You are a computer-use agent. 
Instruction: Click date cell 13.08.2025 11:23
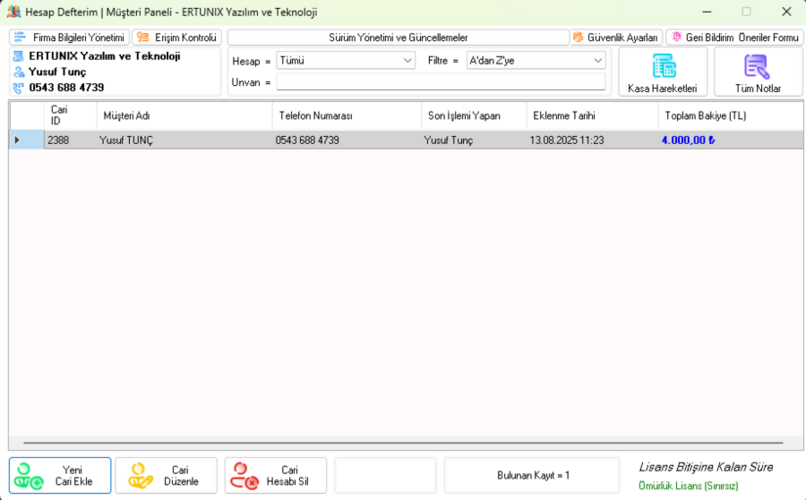pos(592,140)
